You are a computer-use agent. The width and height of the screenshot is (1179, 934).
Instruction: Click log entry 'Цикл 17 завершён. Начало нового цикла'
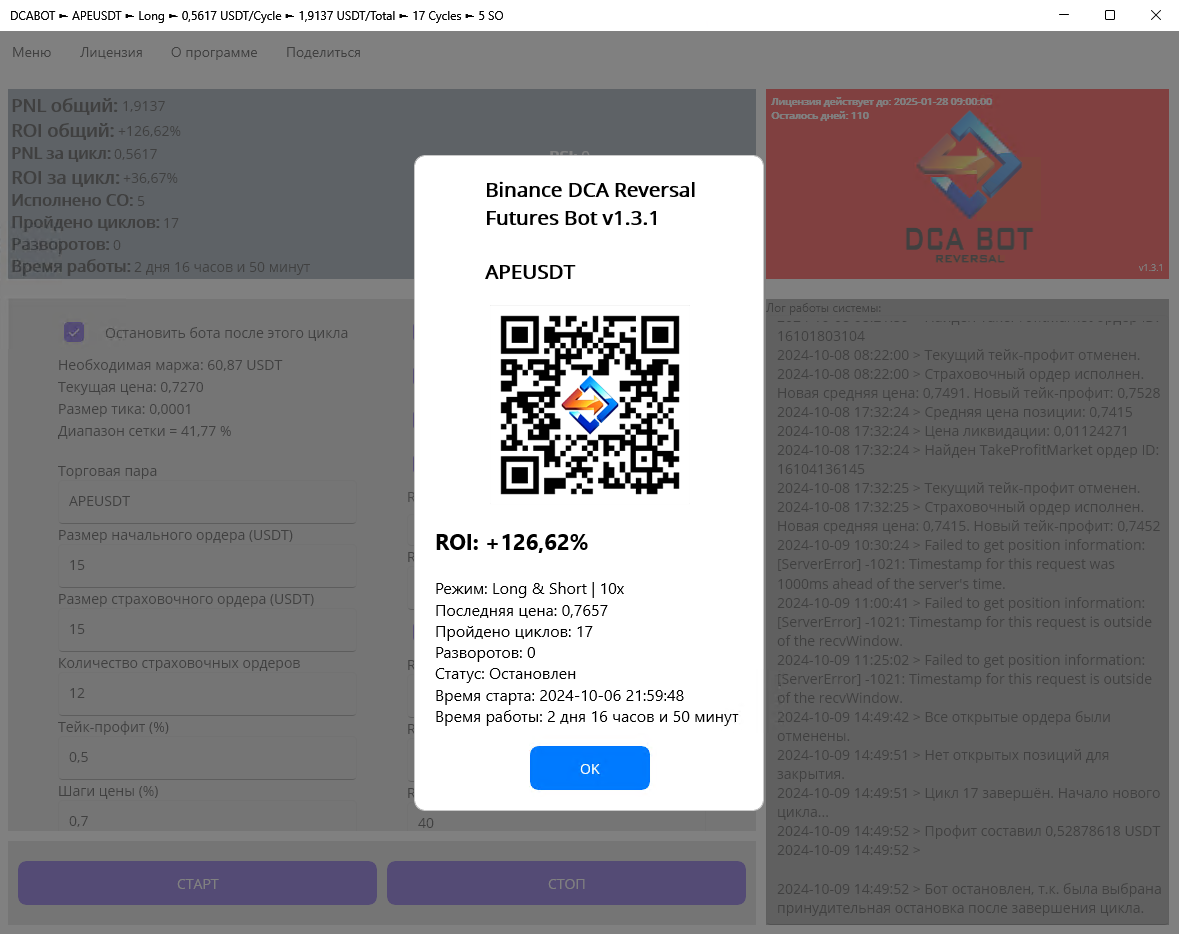pyautogui.click(x=968, y=802)
